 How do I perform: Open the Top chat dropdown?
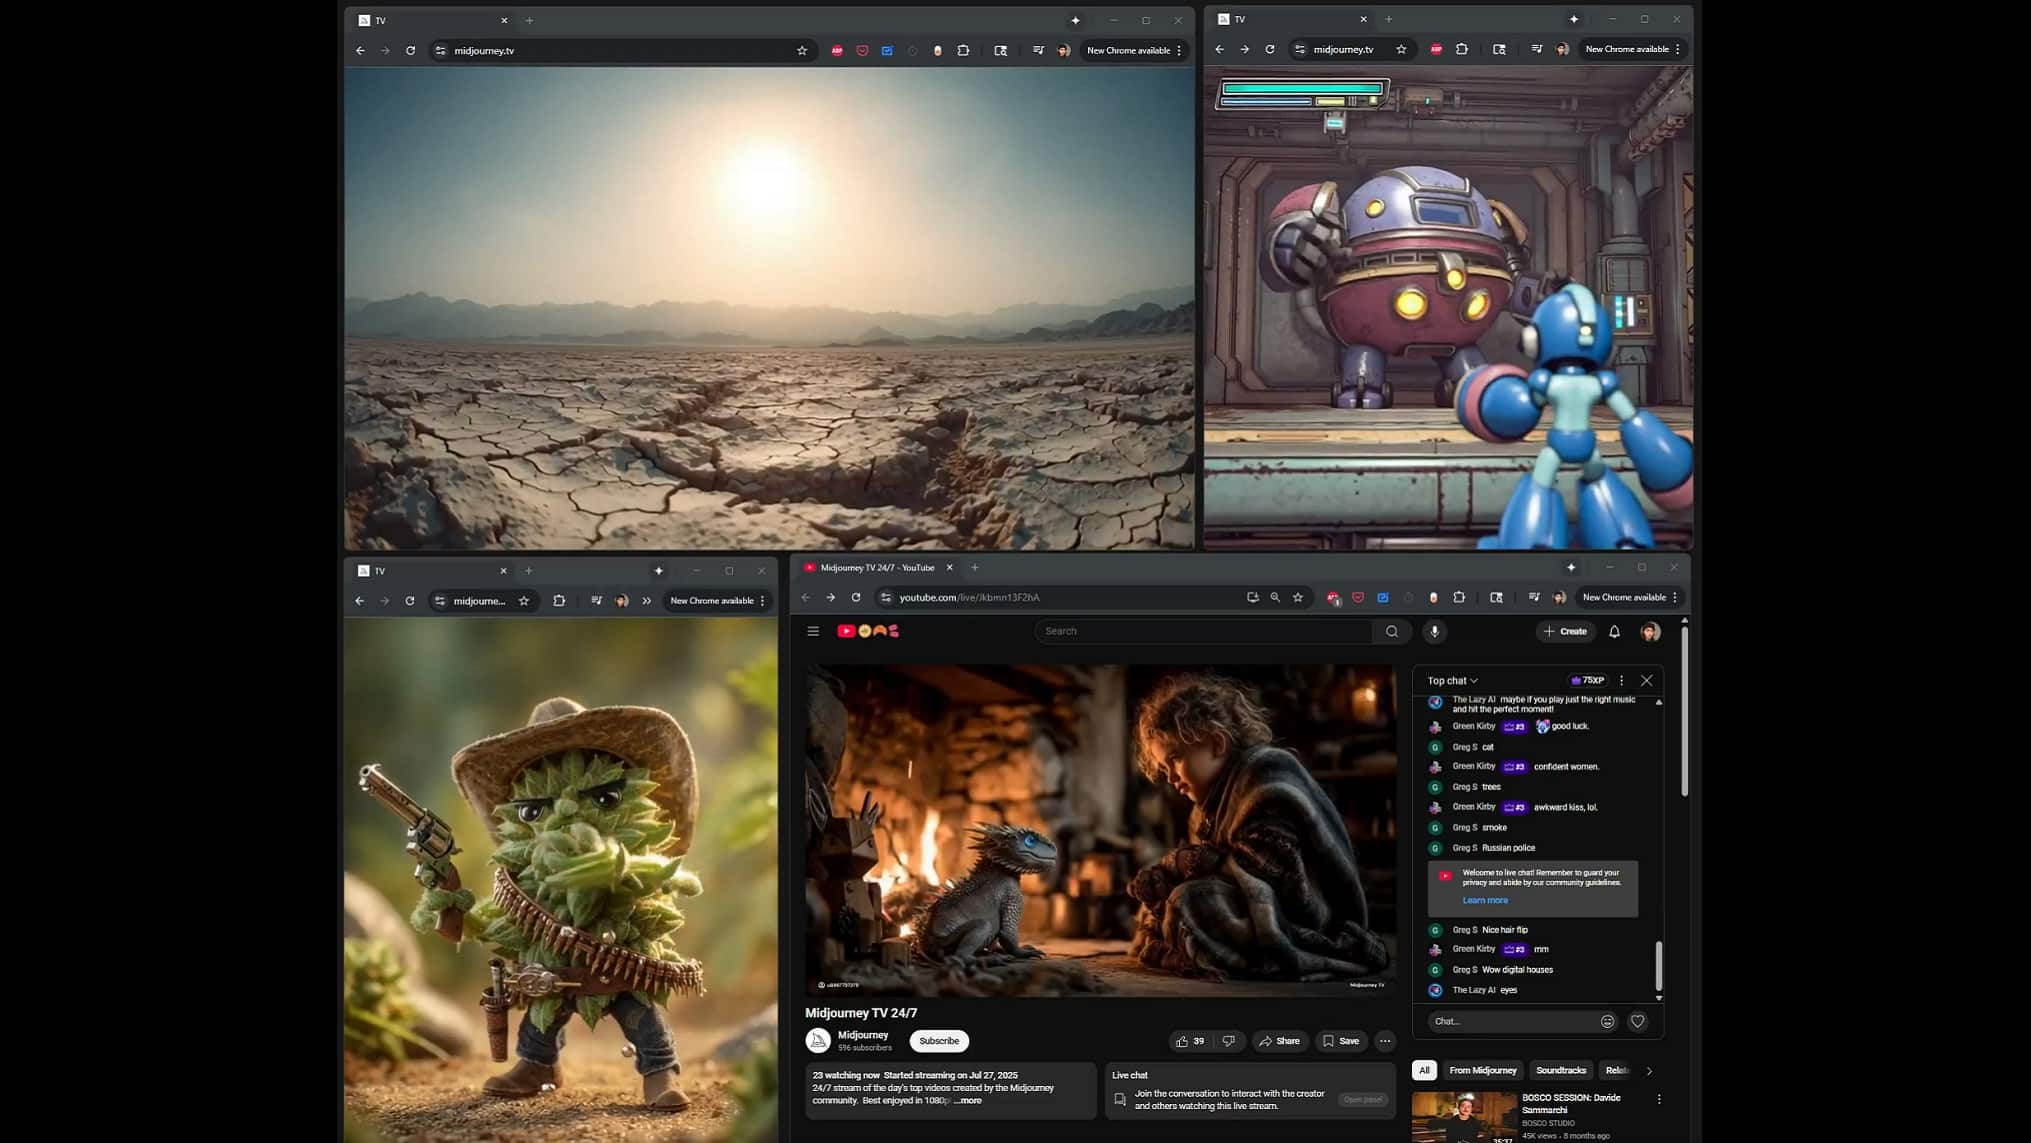click(x=1451, y=680)
